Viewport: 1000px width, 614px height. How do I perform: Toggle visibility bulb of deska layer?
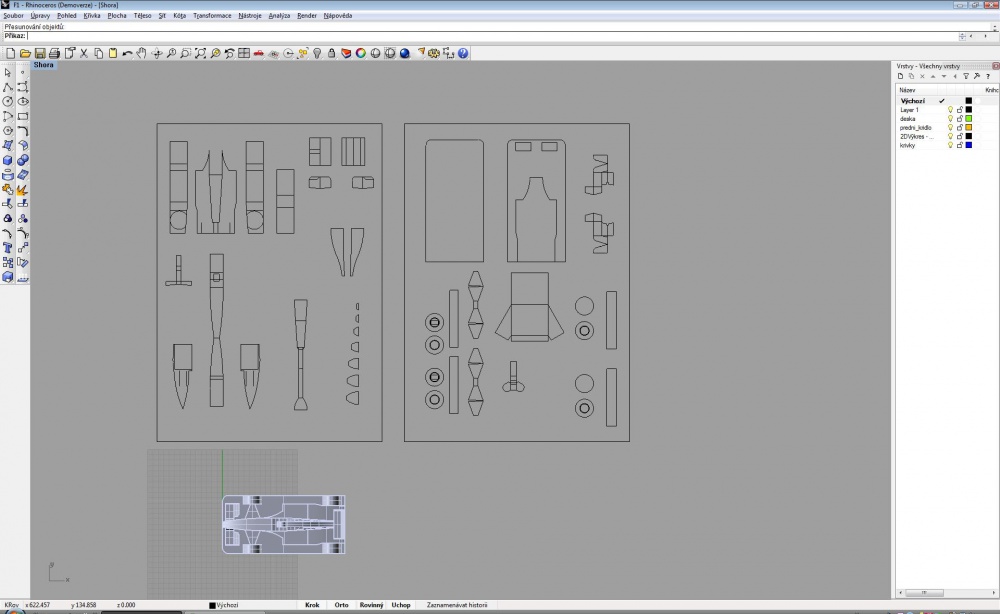950,119
